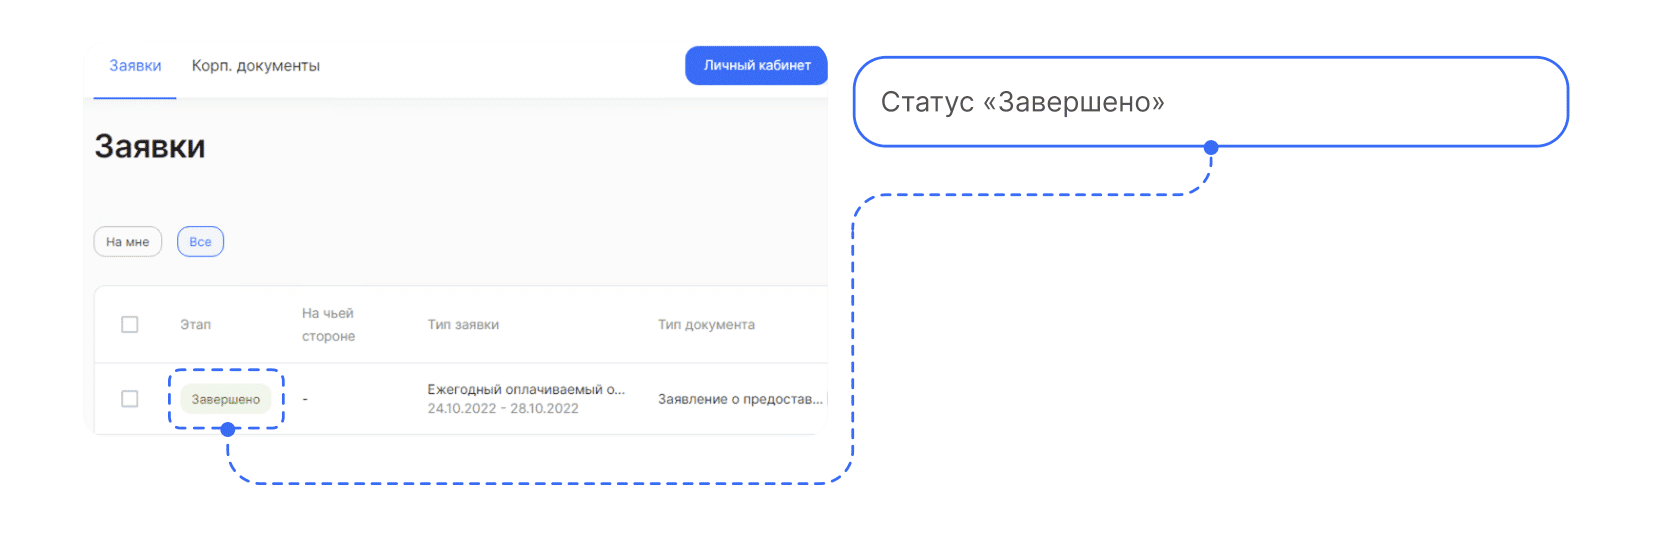Click the green Завершено status badge

(x=226, y=399)
